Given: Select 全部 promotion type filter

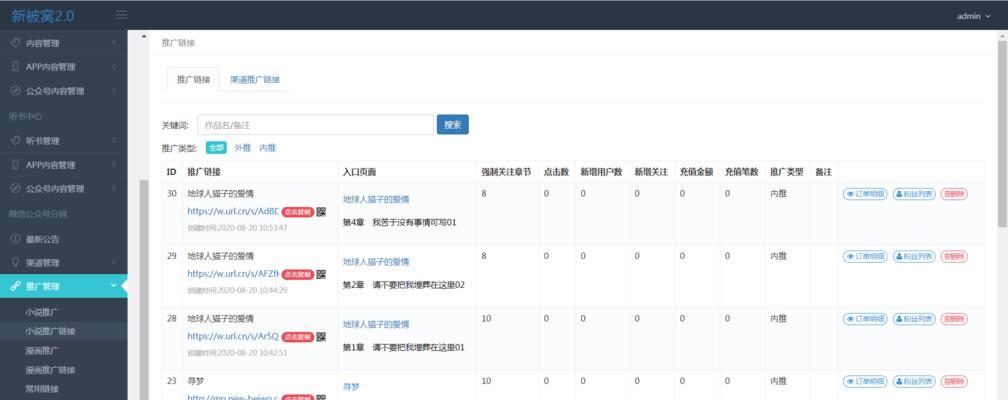Looking at the screenshot, I should tap(216, 147).
